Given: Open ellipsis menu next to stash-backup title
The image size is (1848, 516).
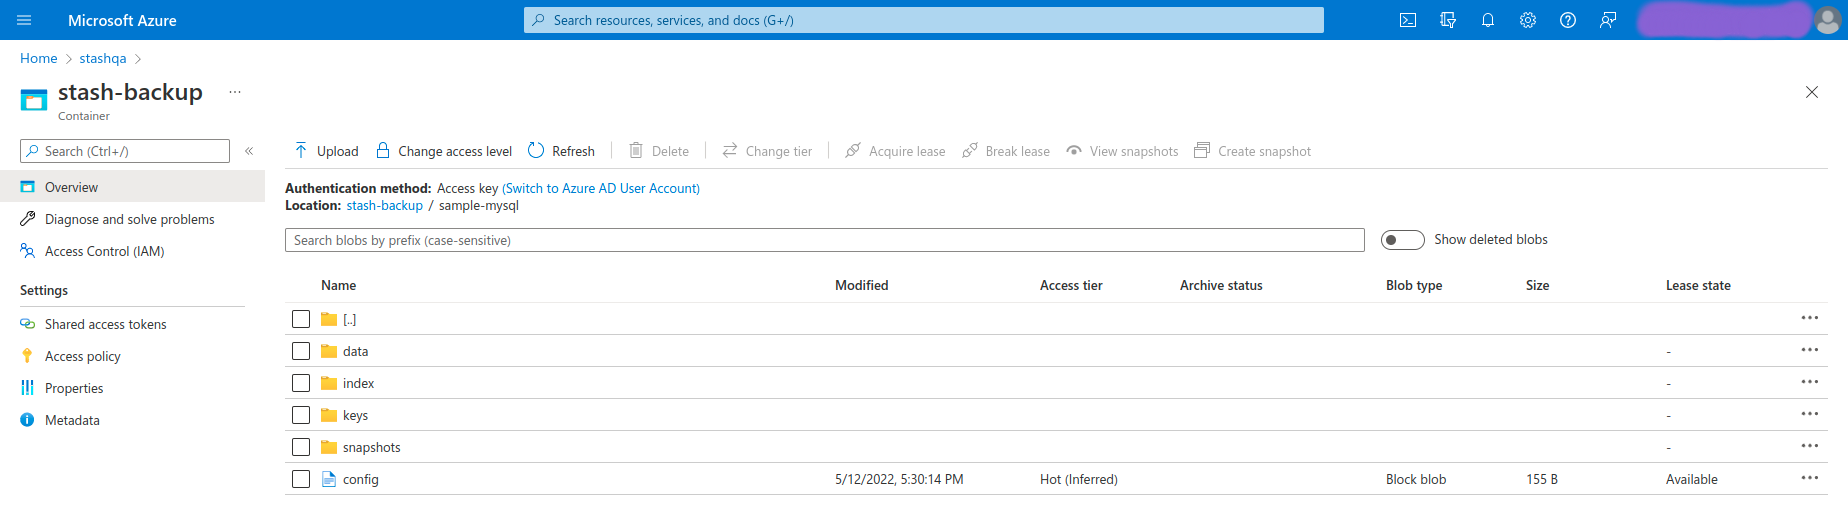Looking at the screenshot, I should 235,92.
